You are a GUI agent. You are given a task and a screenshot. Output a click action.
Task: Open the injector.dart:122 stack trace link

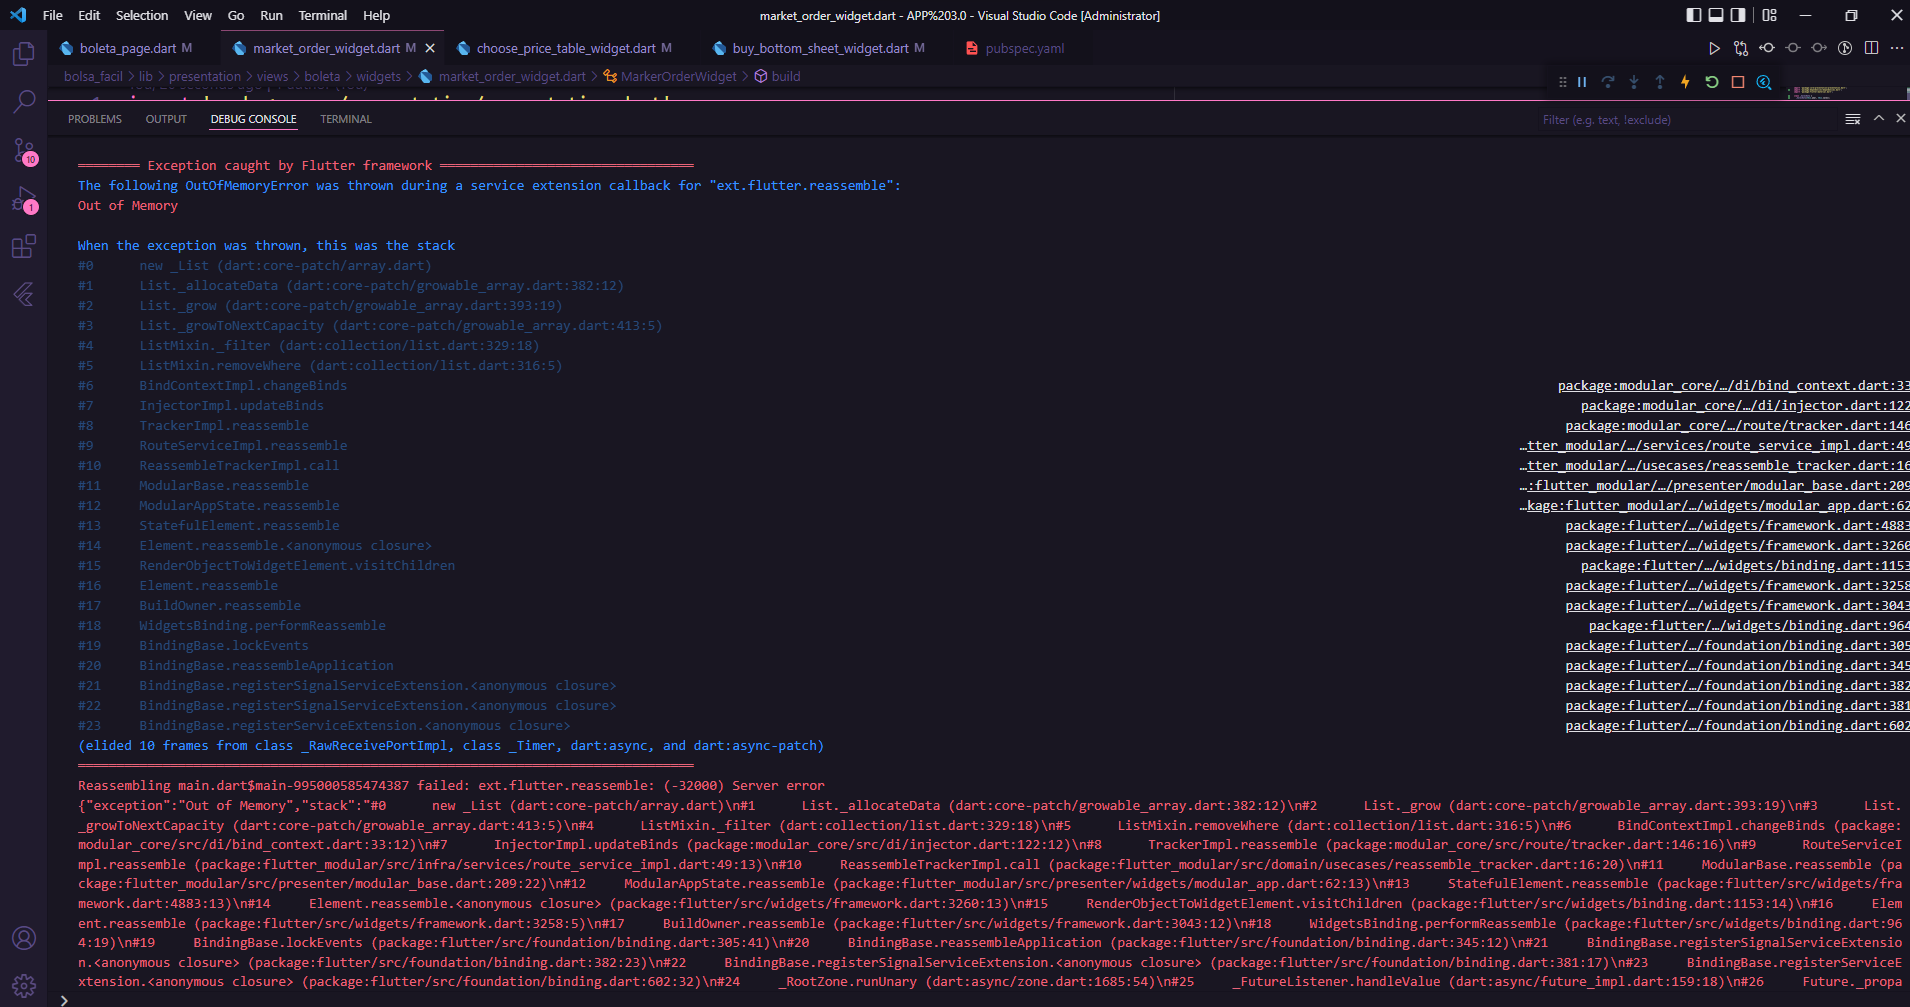tap(1744, 405)
